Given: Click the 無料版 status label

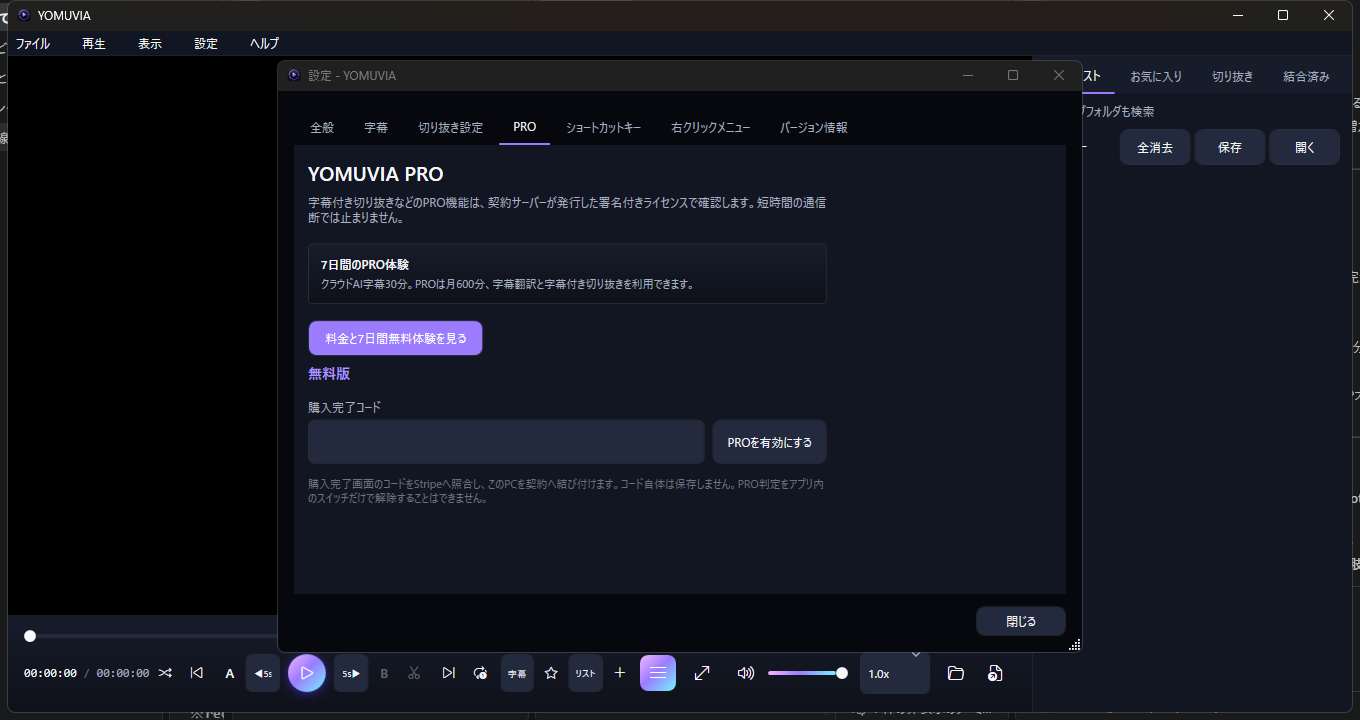Looking at the screenshot, I should (329, 373).
